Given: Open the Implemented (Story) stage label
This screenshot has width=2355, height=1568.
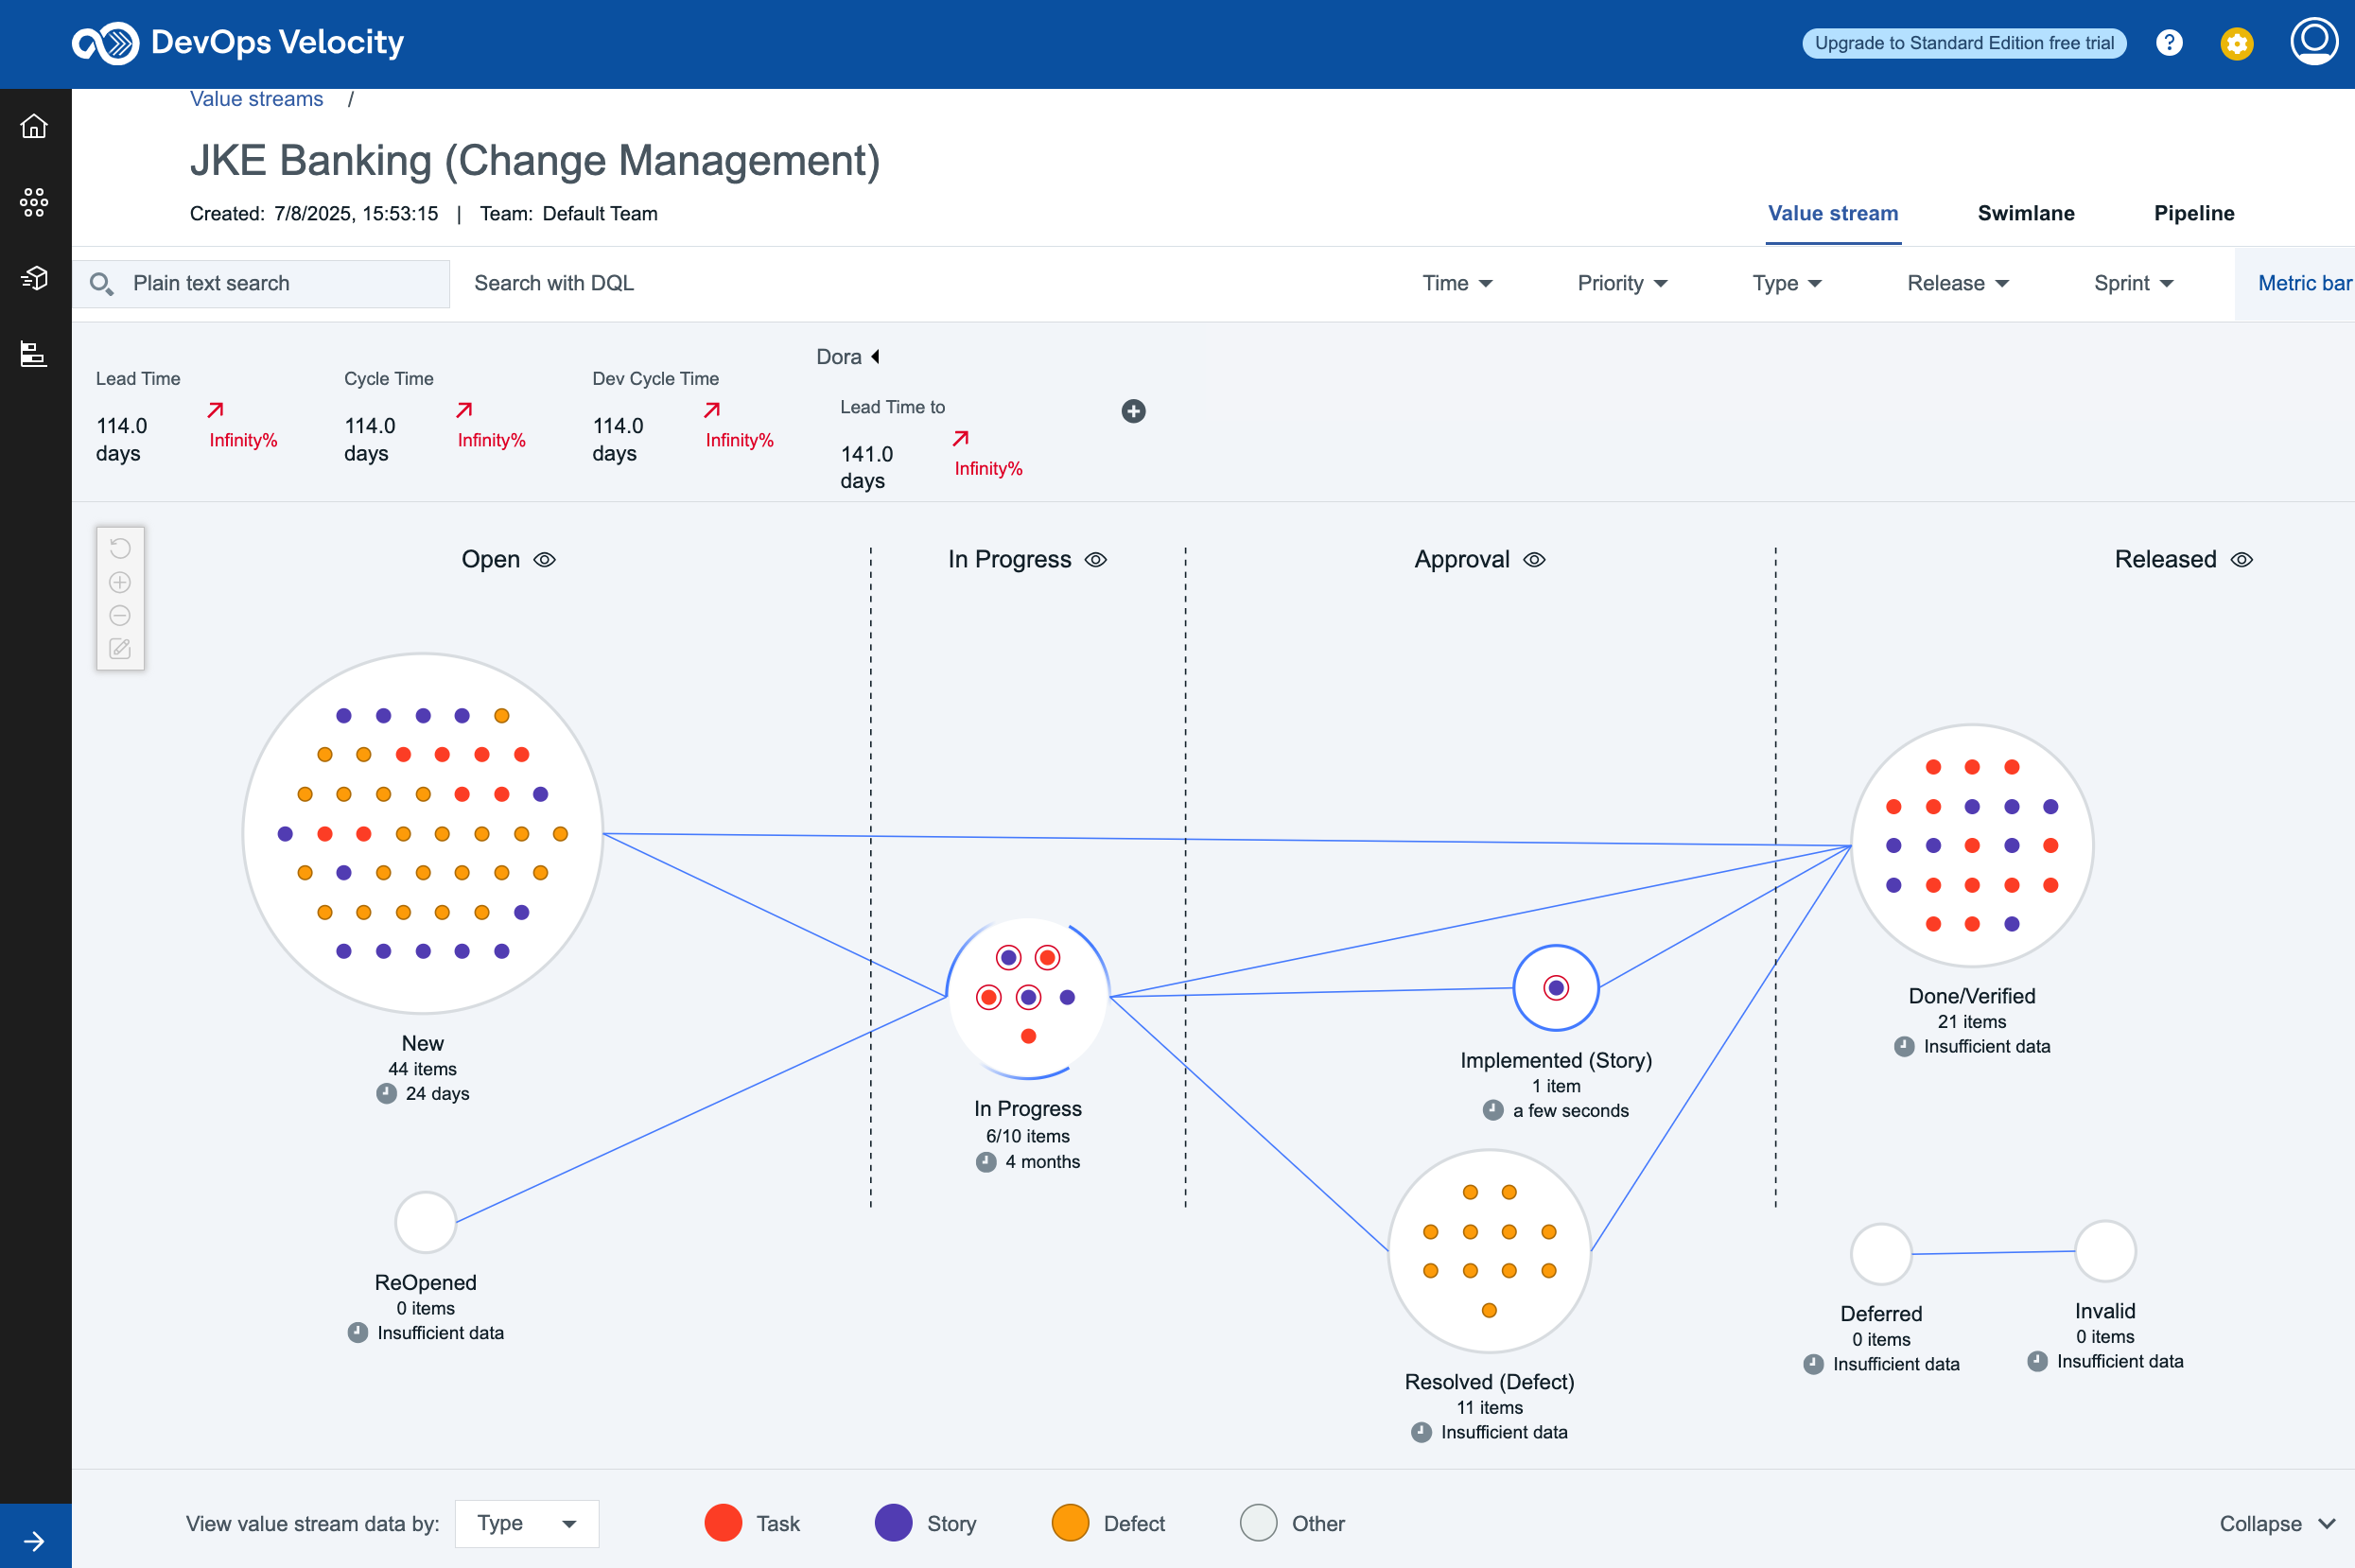Looking at the screenshot, I should point(1556,1060).
